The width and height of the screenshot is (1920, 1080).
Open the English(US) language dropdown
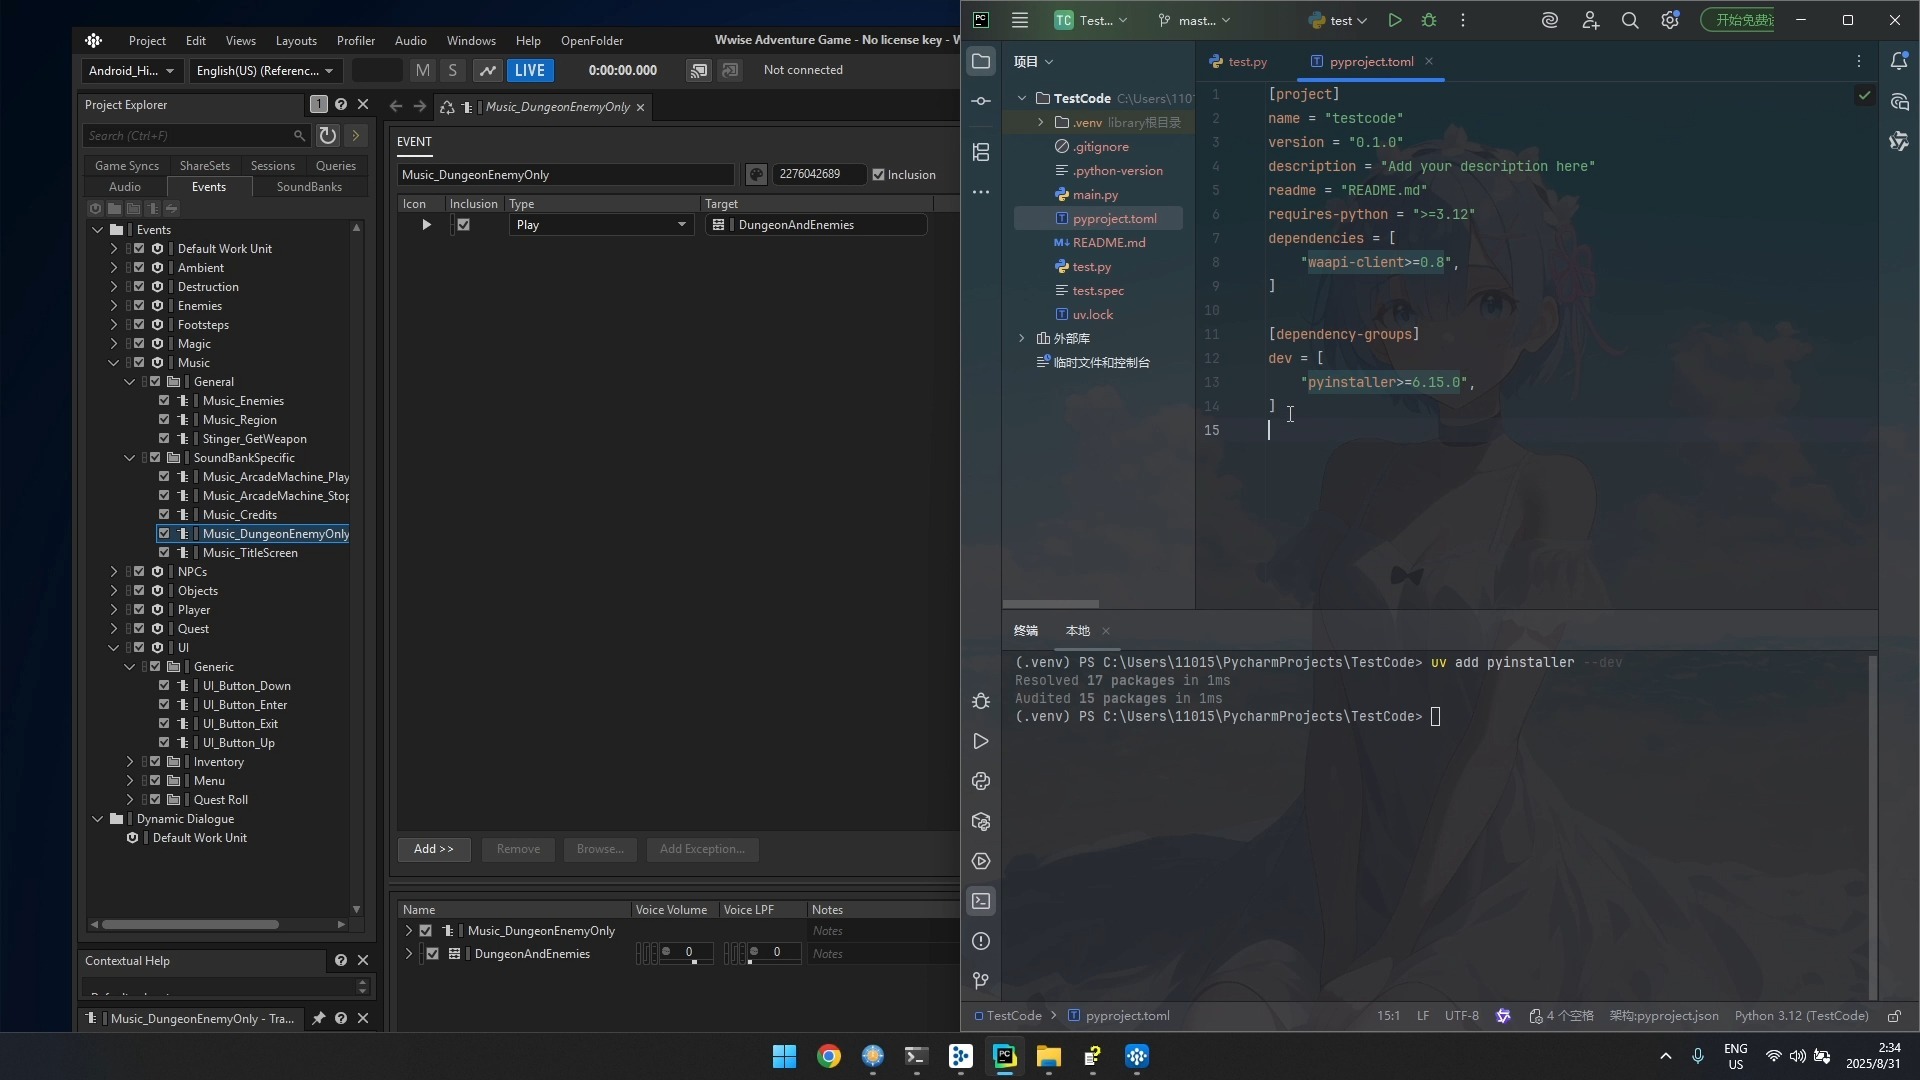265,70
